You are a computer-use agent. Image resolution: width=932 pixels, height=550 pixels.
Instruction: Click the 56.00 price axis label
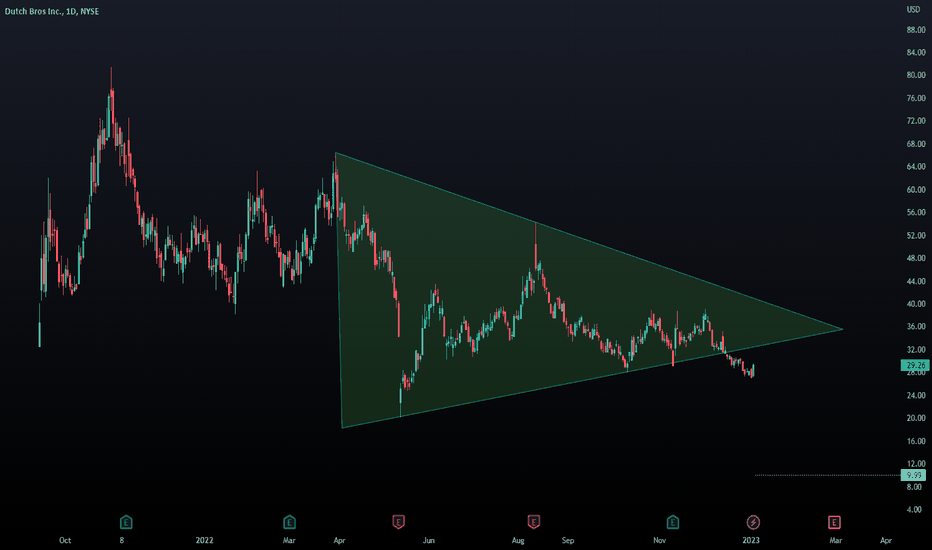916,212
